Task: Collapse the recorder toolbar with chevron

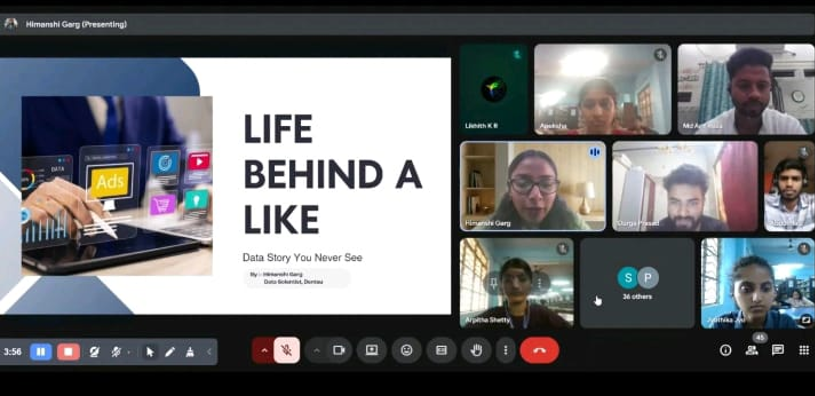Action: (x=209, y=352)
